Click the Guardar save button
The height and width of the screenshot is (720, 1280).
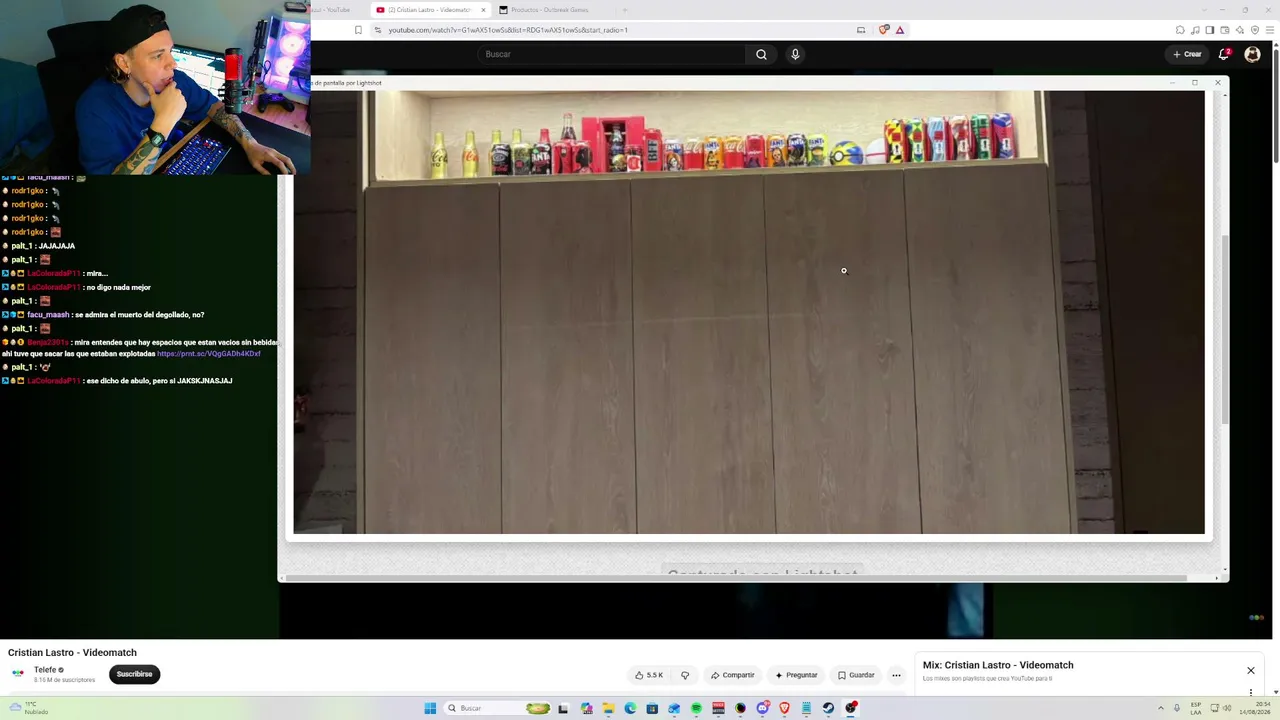[856, 675]
